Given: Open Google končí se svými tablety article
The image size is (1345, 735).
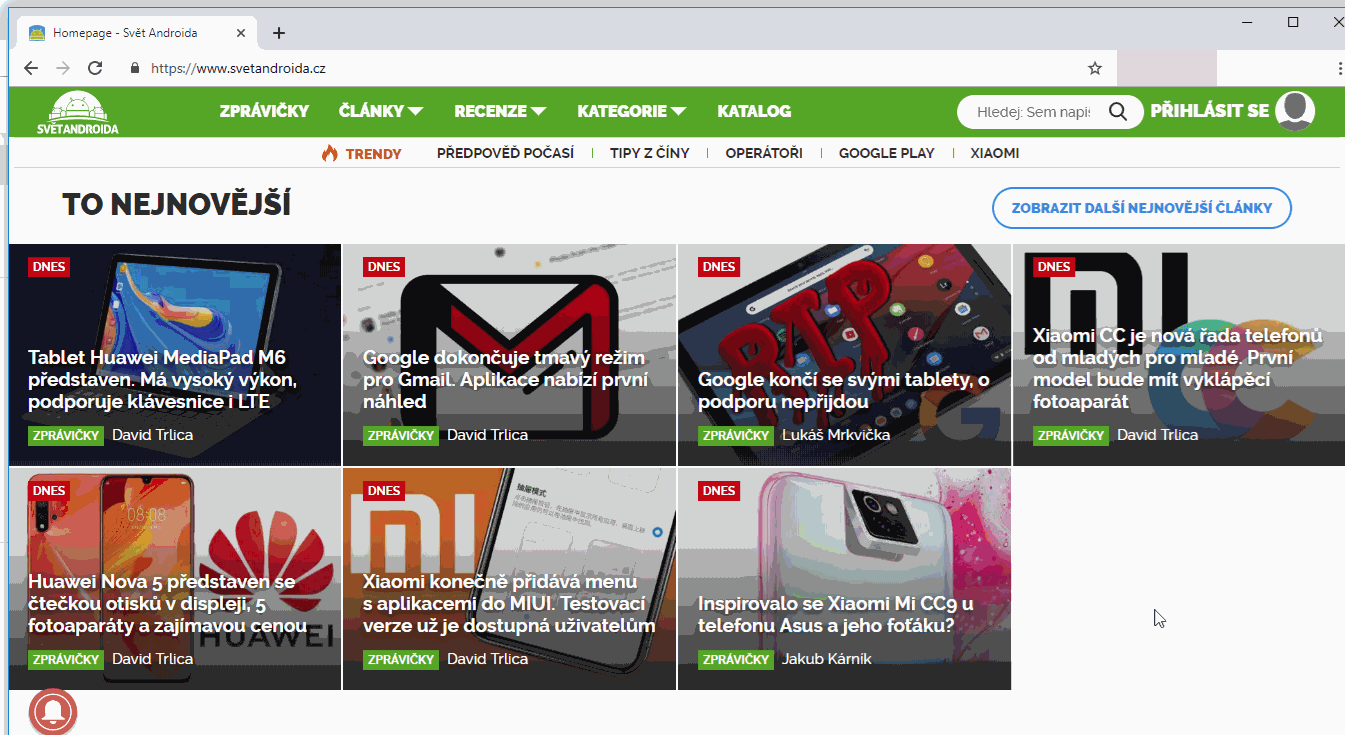Looking at the screenshot, I should pyautogui.click(x=843, y=390).
